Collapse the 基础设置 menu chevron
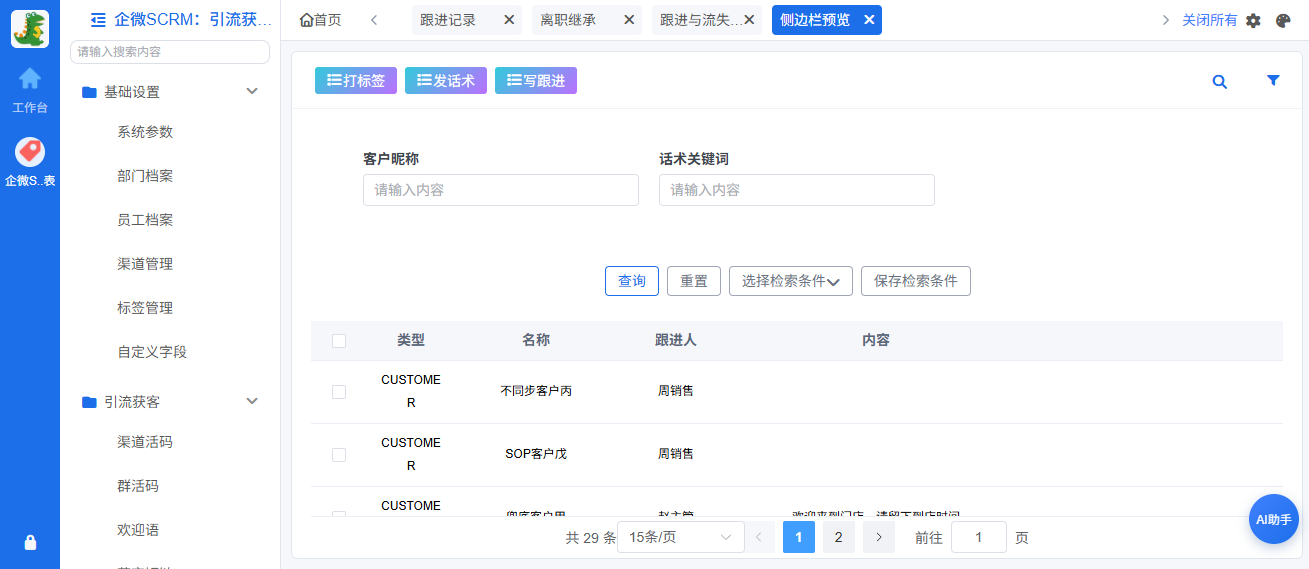Screen dimensions: 1309x569 click(252, 91)
